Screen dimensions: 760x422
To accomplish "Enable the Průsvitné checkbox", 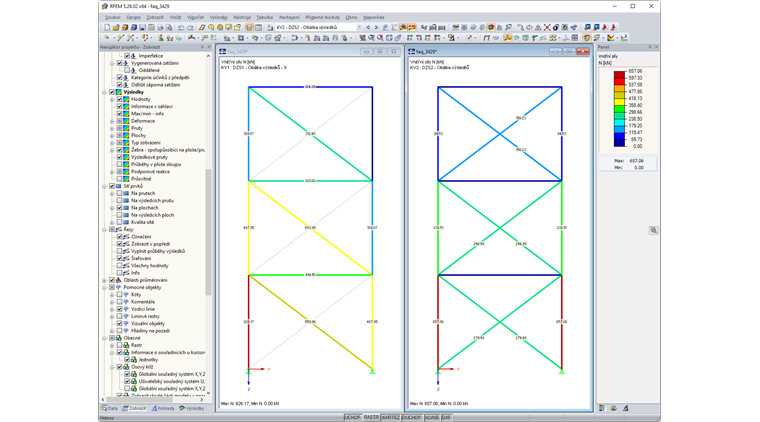I will 119,179.
